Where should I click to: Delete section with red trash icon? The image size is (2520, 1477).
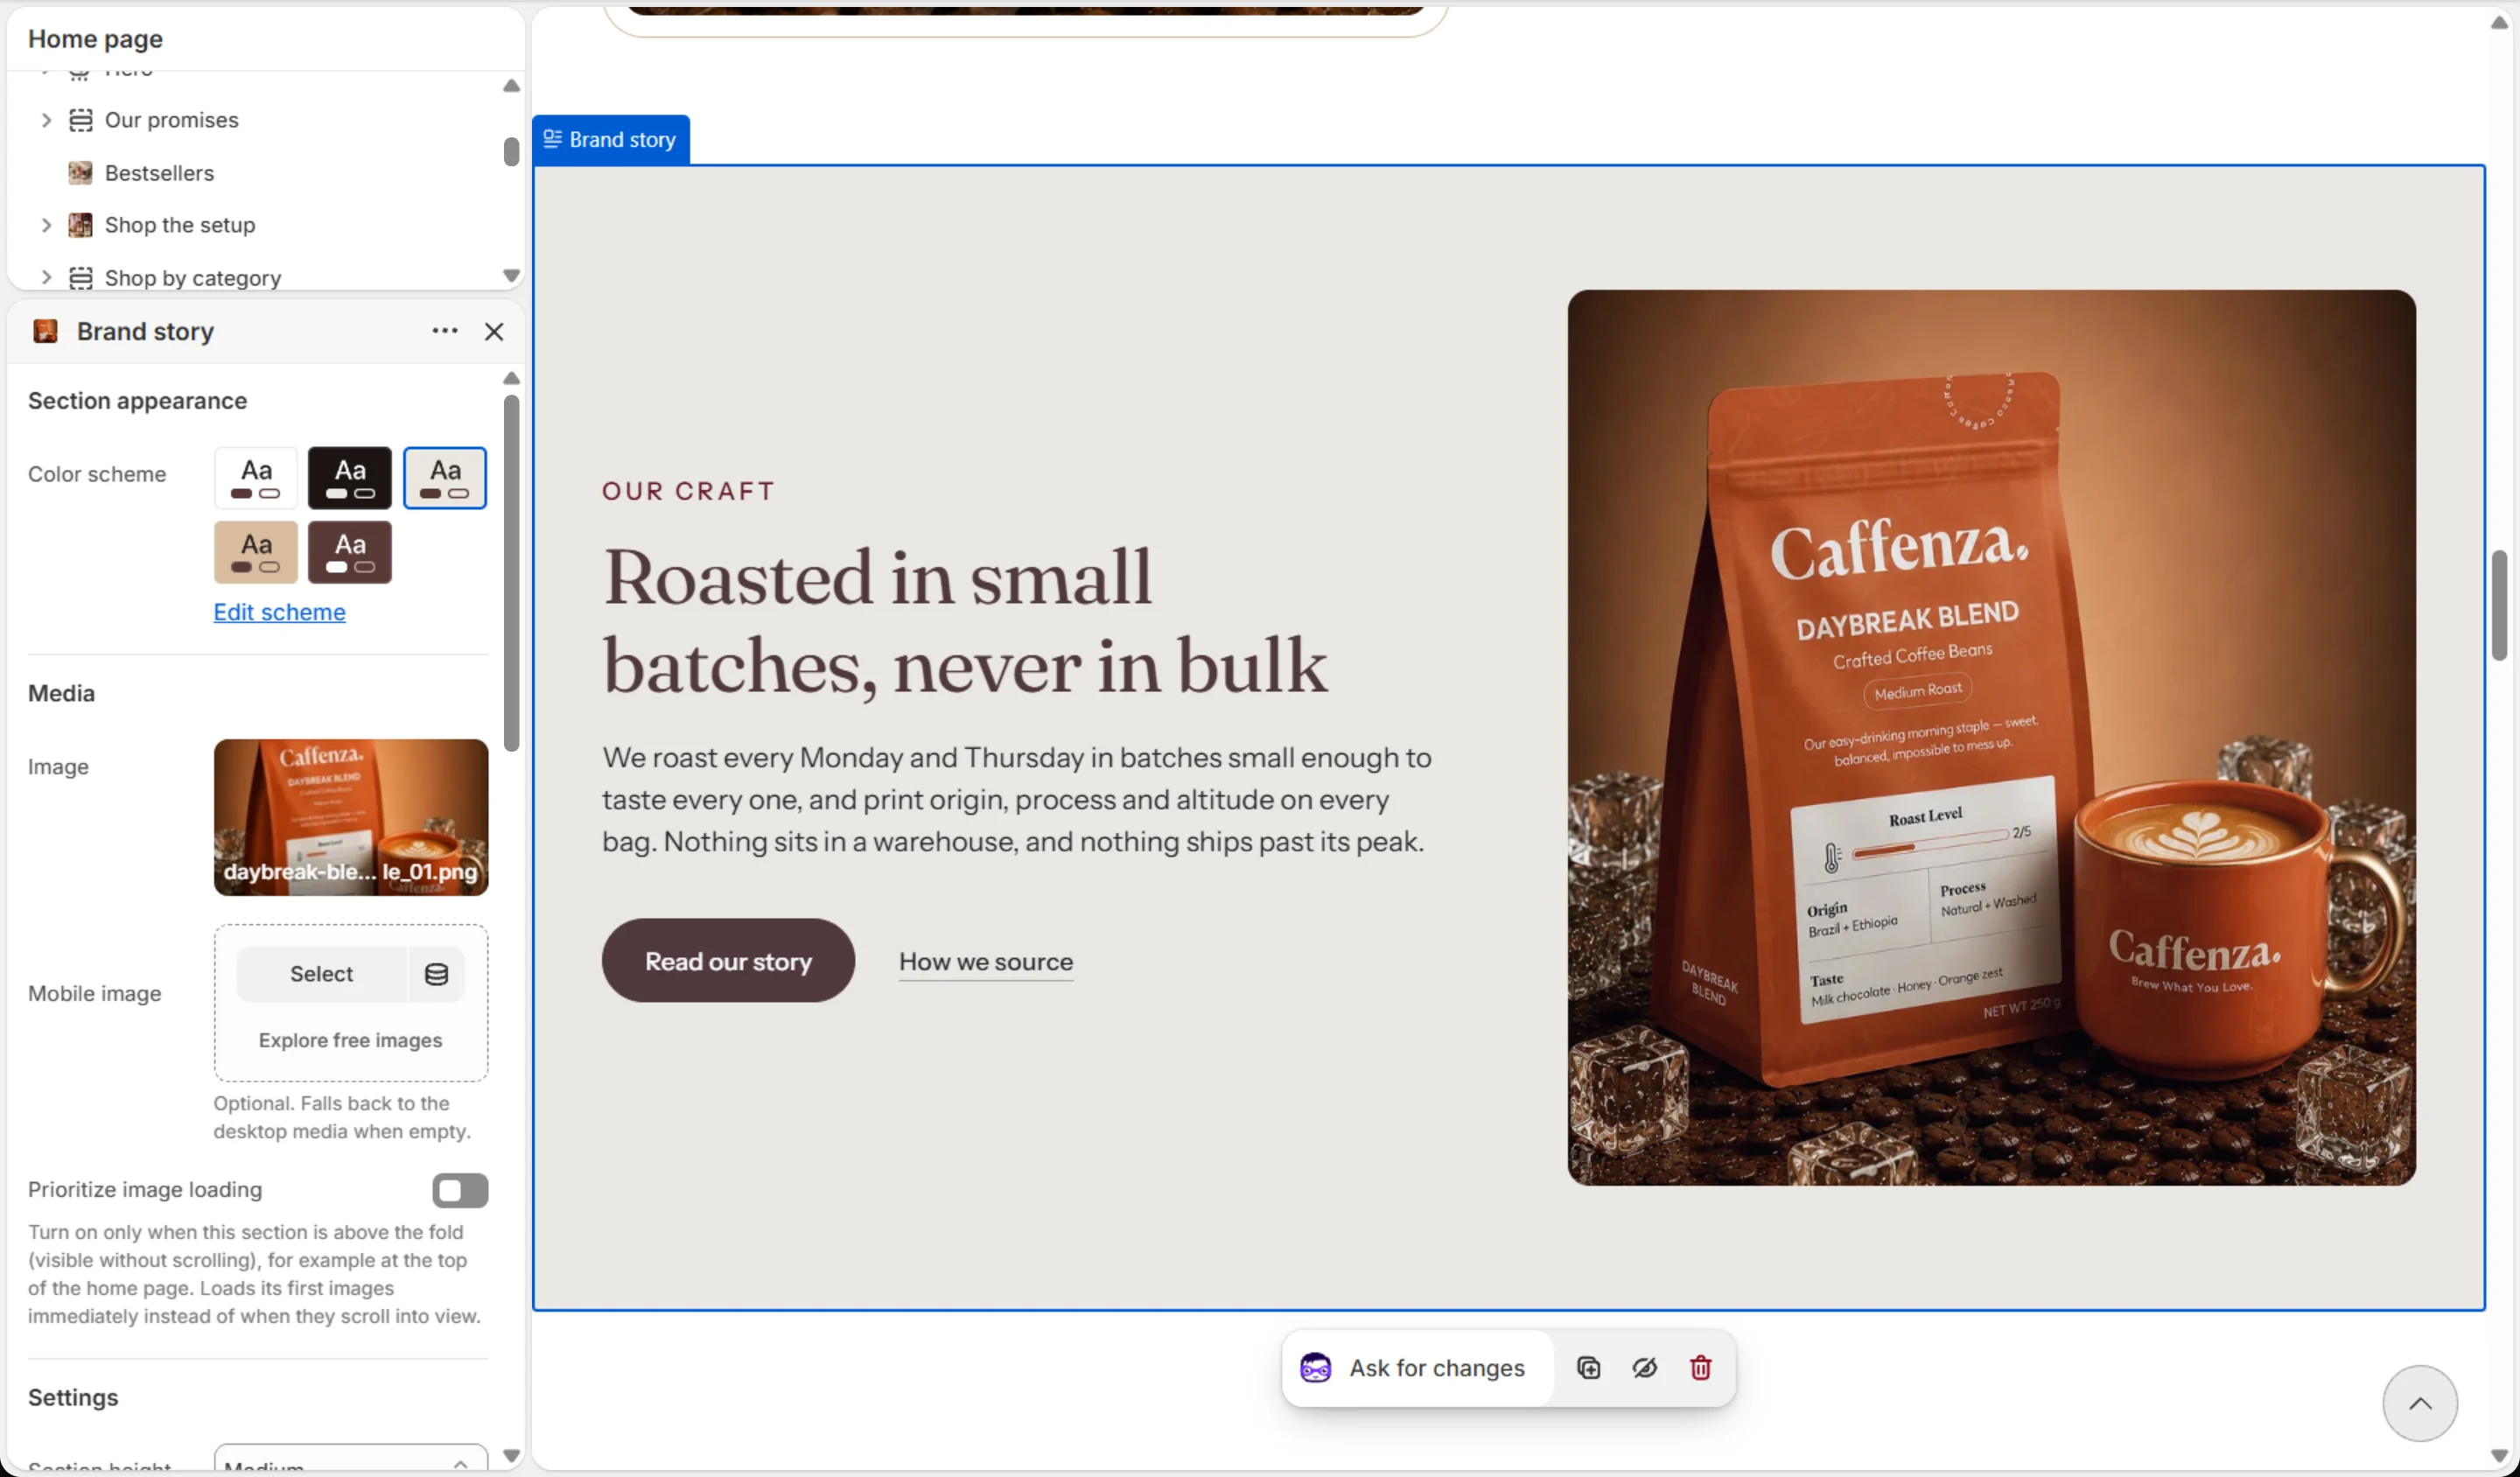point(1700,1367)
